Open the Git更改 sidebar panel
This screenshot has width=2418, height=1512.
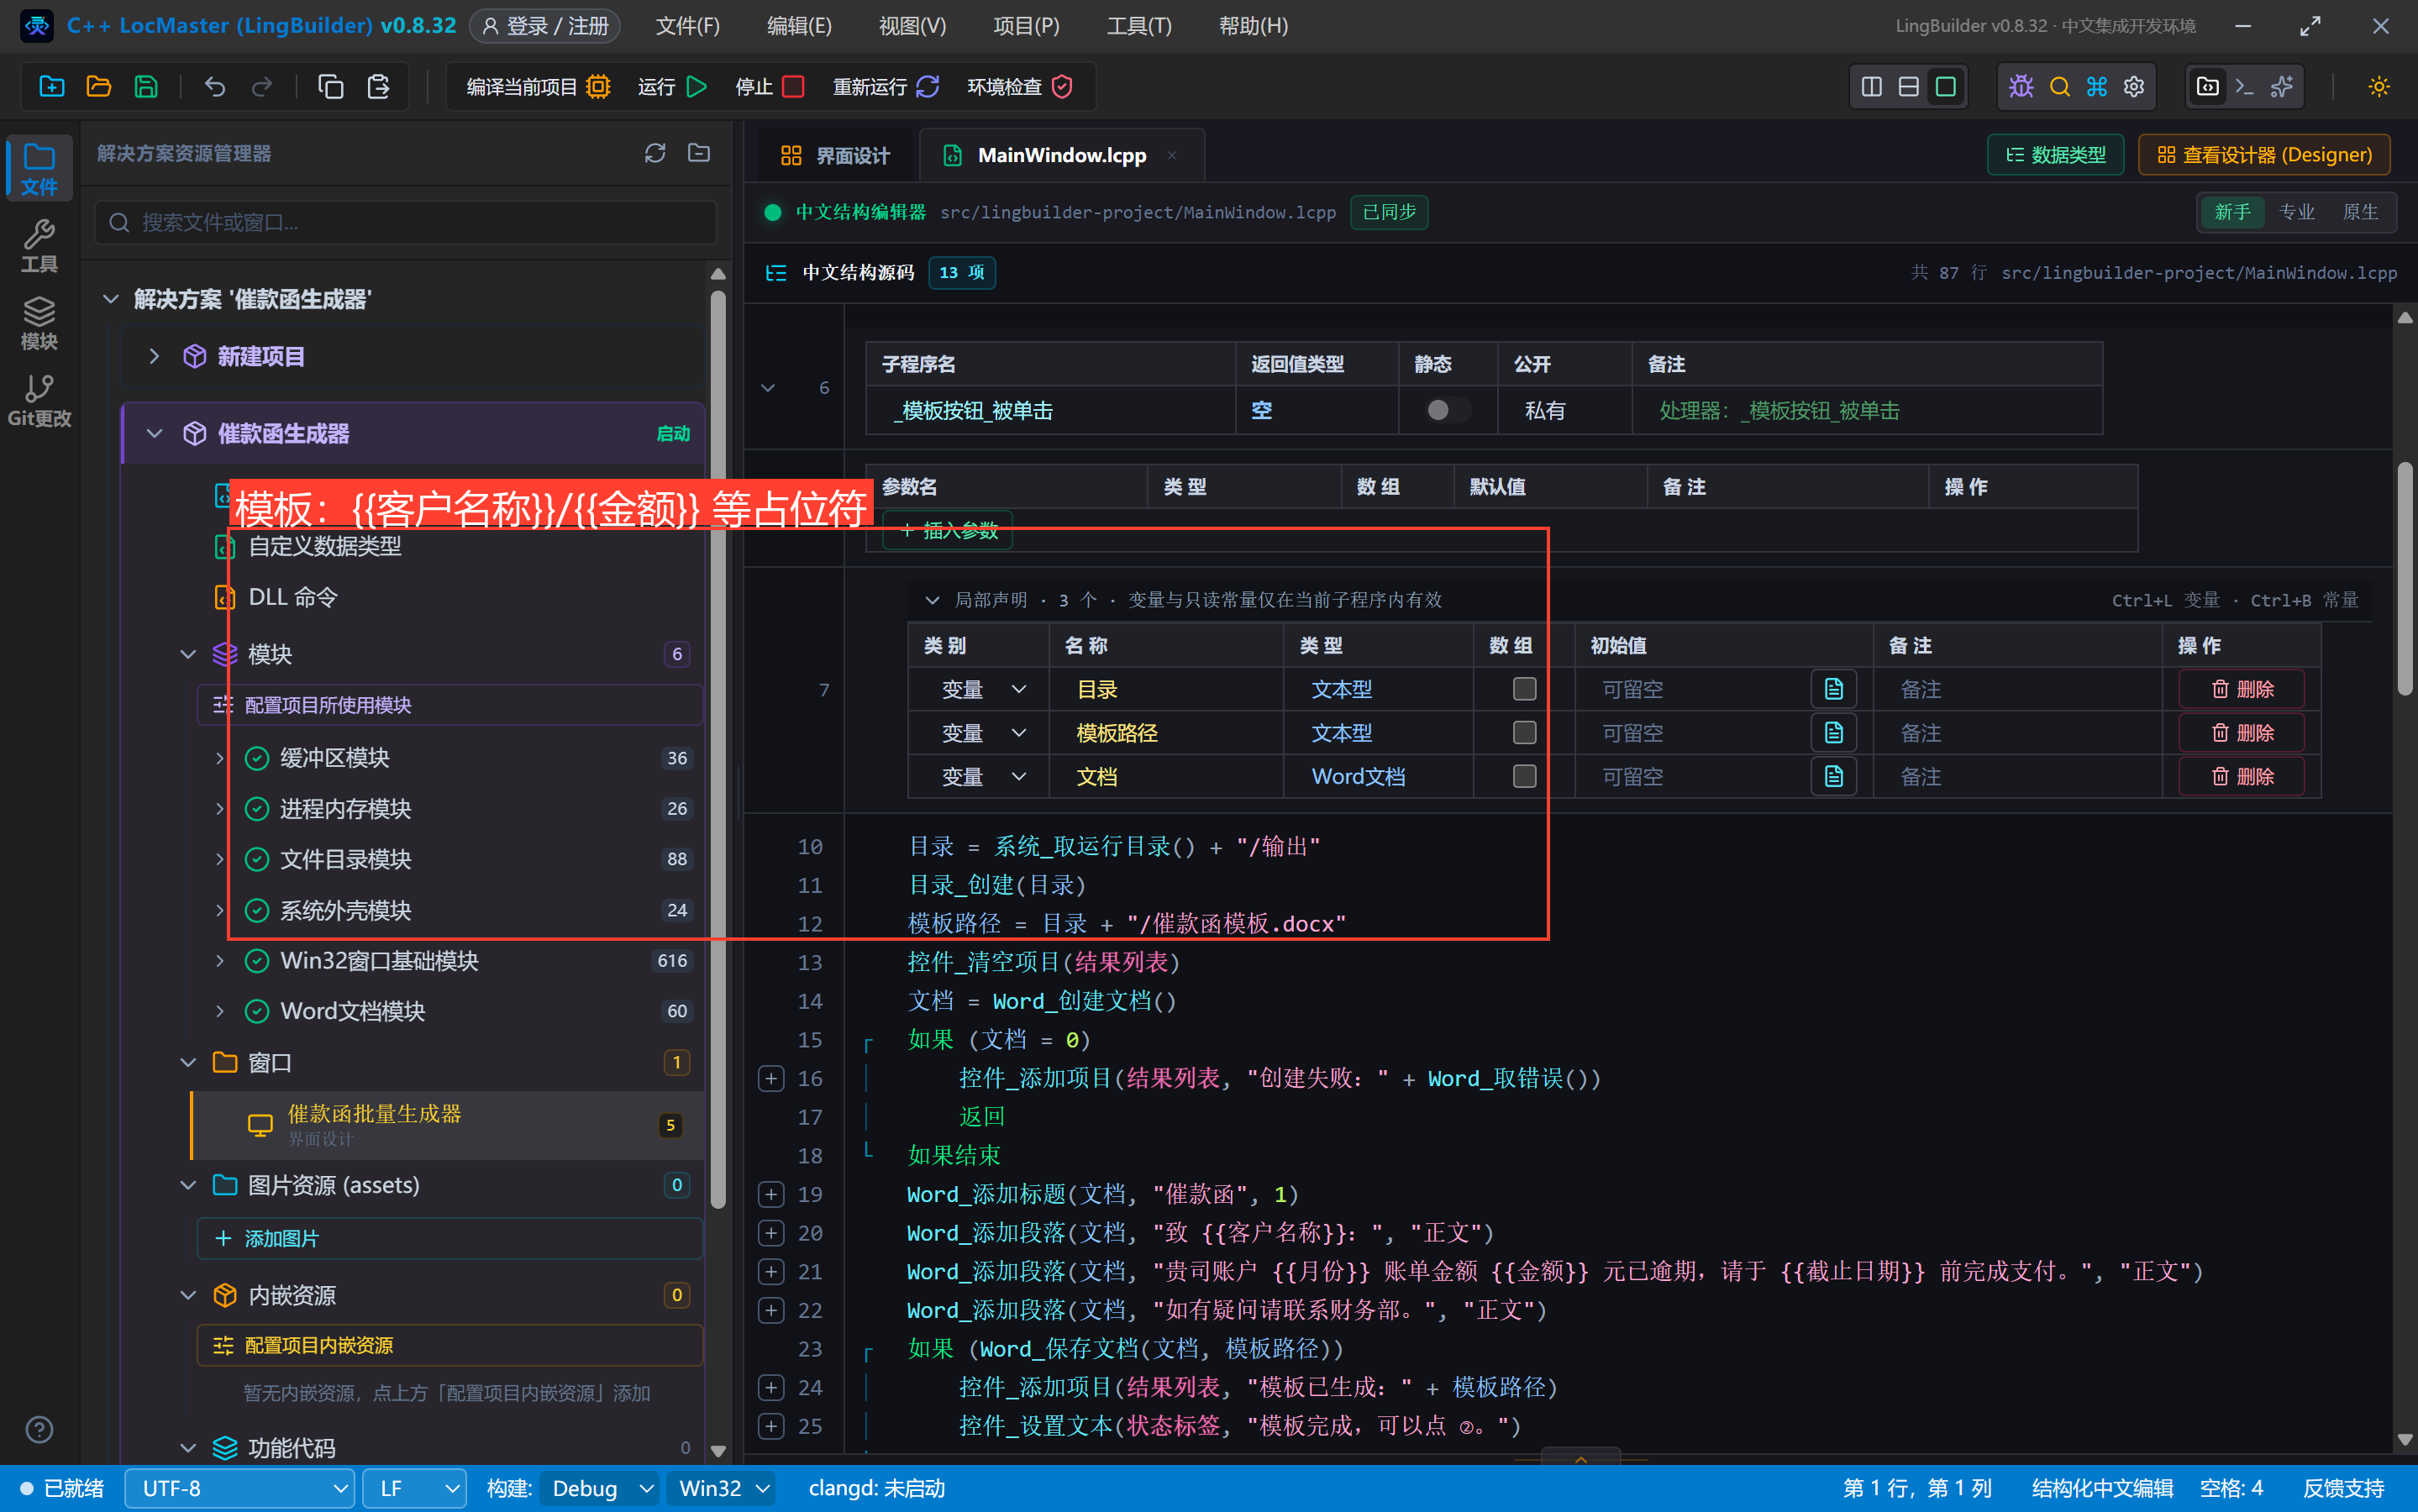39,400
